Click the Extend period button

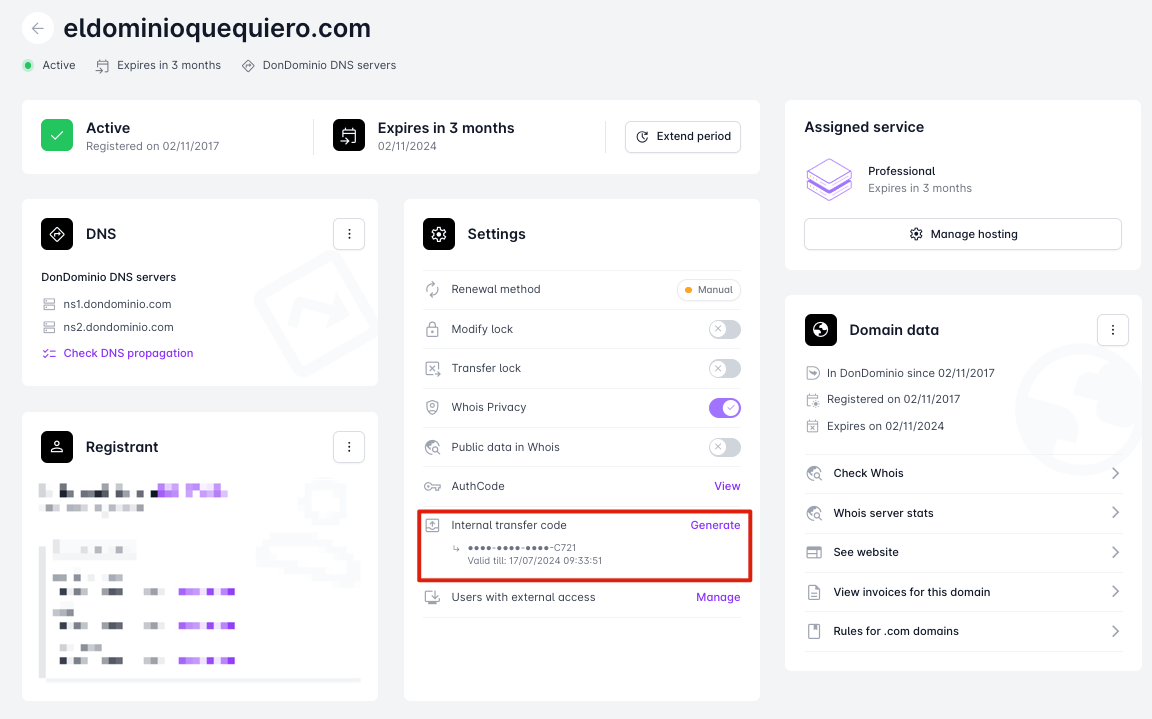coord(683,137)
